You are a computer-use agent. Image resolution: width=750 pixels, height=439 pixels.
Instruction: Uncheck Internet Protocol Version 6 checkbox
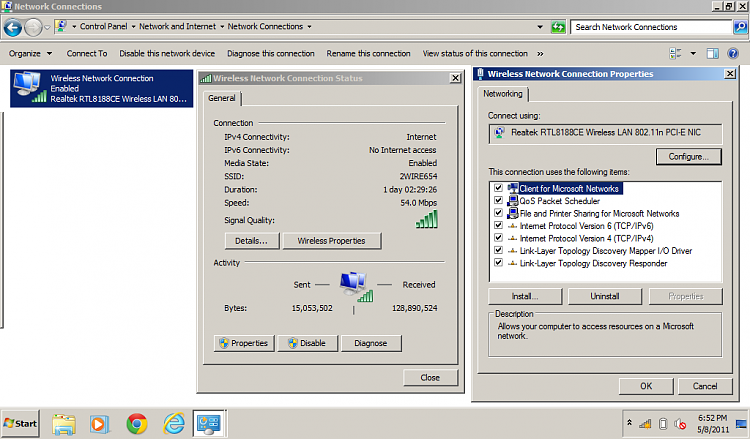(498, 225)
